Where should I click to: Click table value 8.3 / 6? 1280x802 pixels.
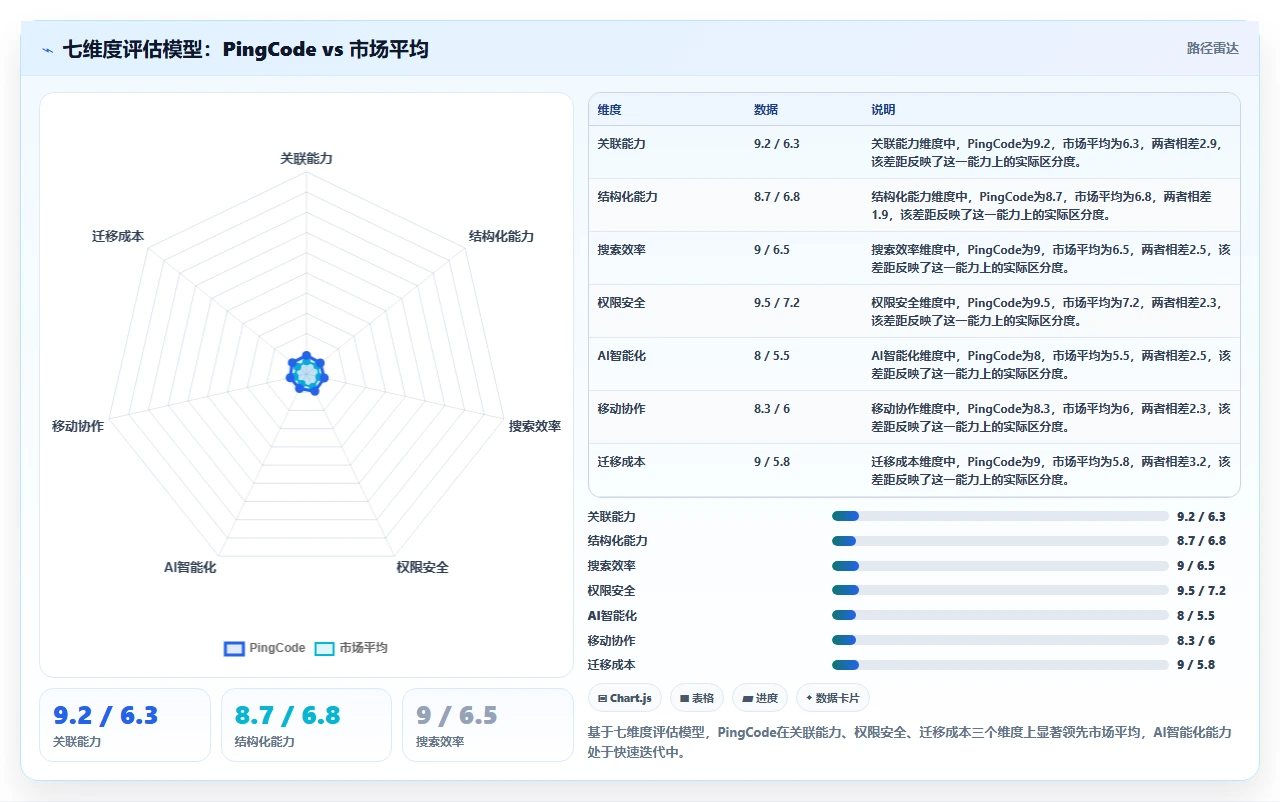click(x=772, y=409)
